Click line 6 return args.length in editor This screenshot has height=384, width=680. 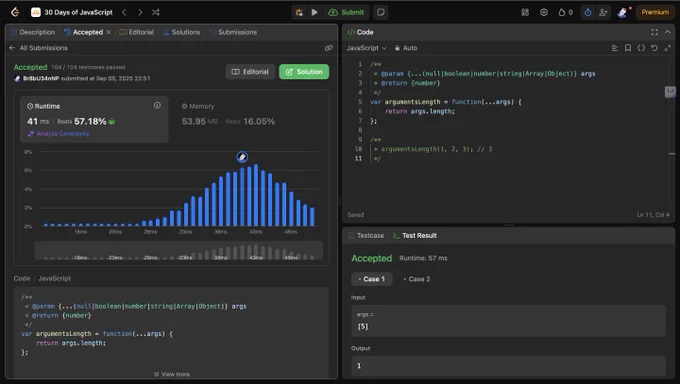(x=419, y=111)
